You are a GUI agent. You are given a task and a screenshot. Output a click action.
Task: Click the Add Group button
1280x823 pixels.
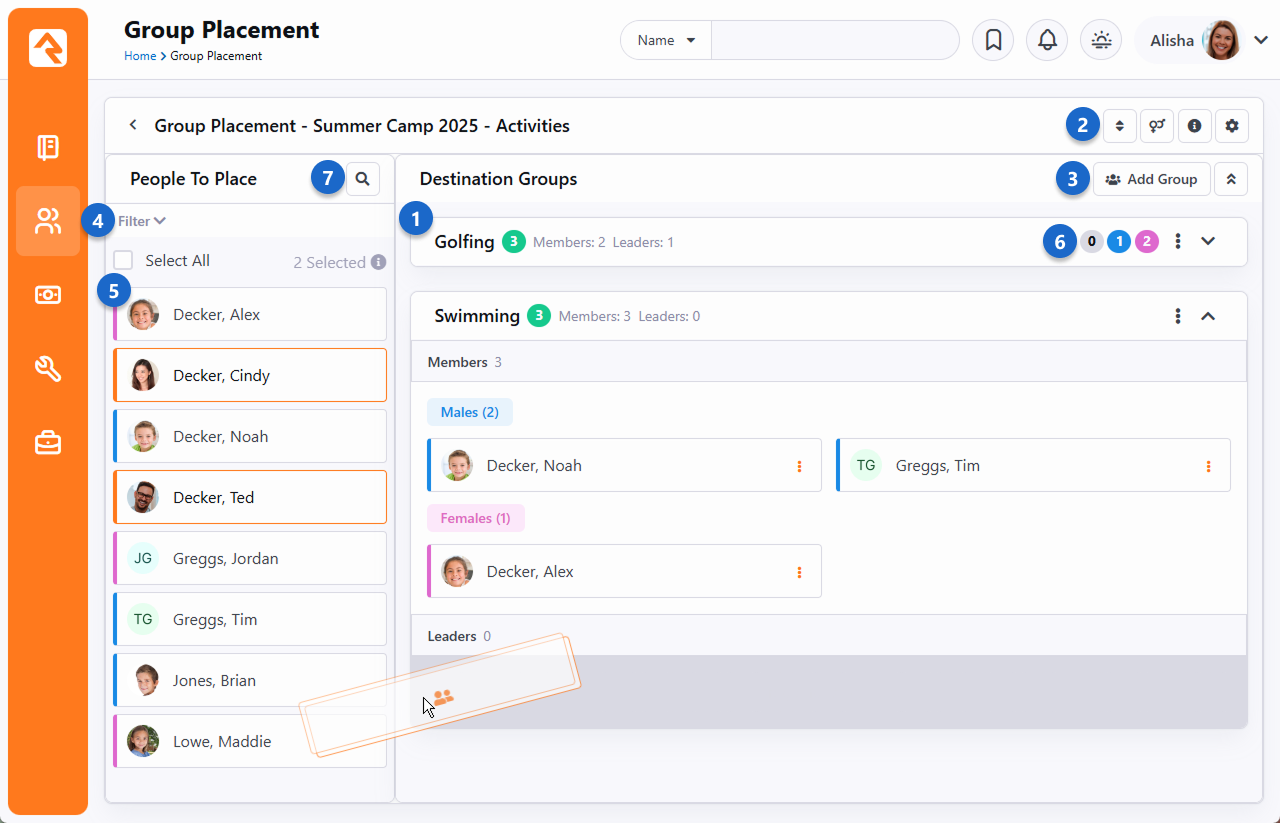pos(1151,179)
